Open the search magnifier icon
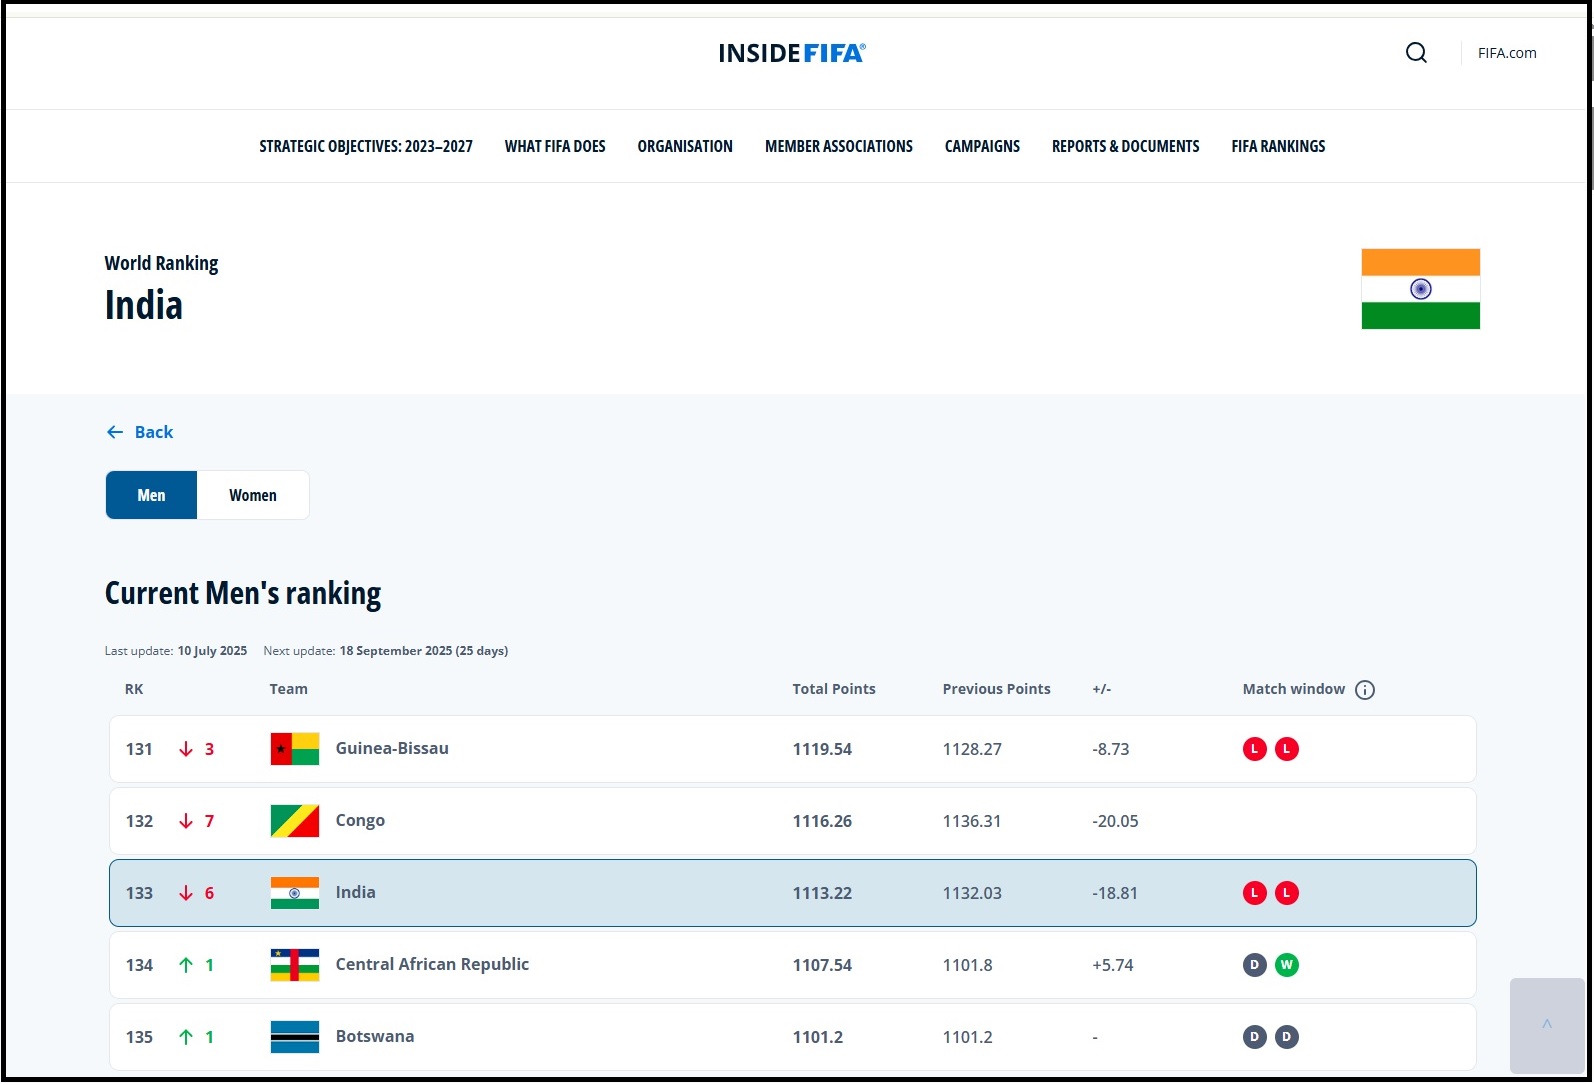The image size is (1594, 1085). [x=1416, y=53]
